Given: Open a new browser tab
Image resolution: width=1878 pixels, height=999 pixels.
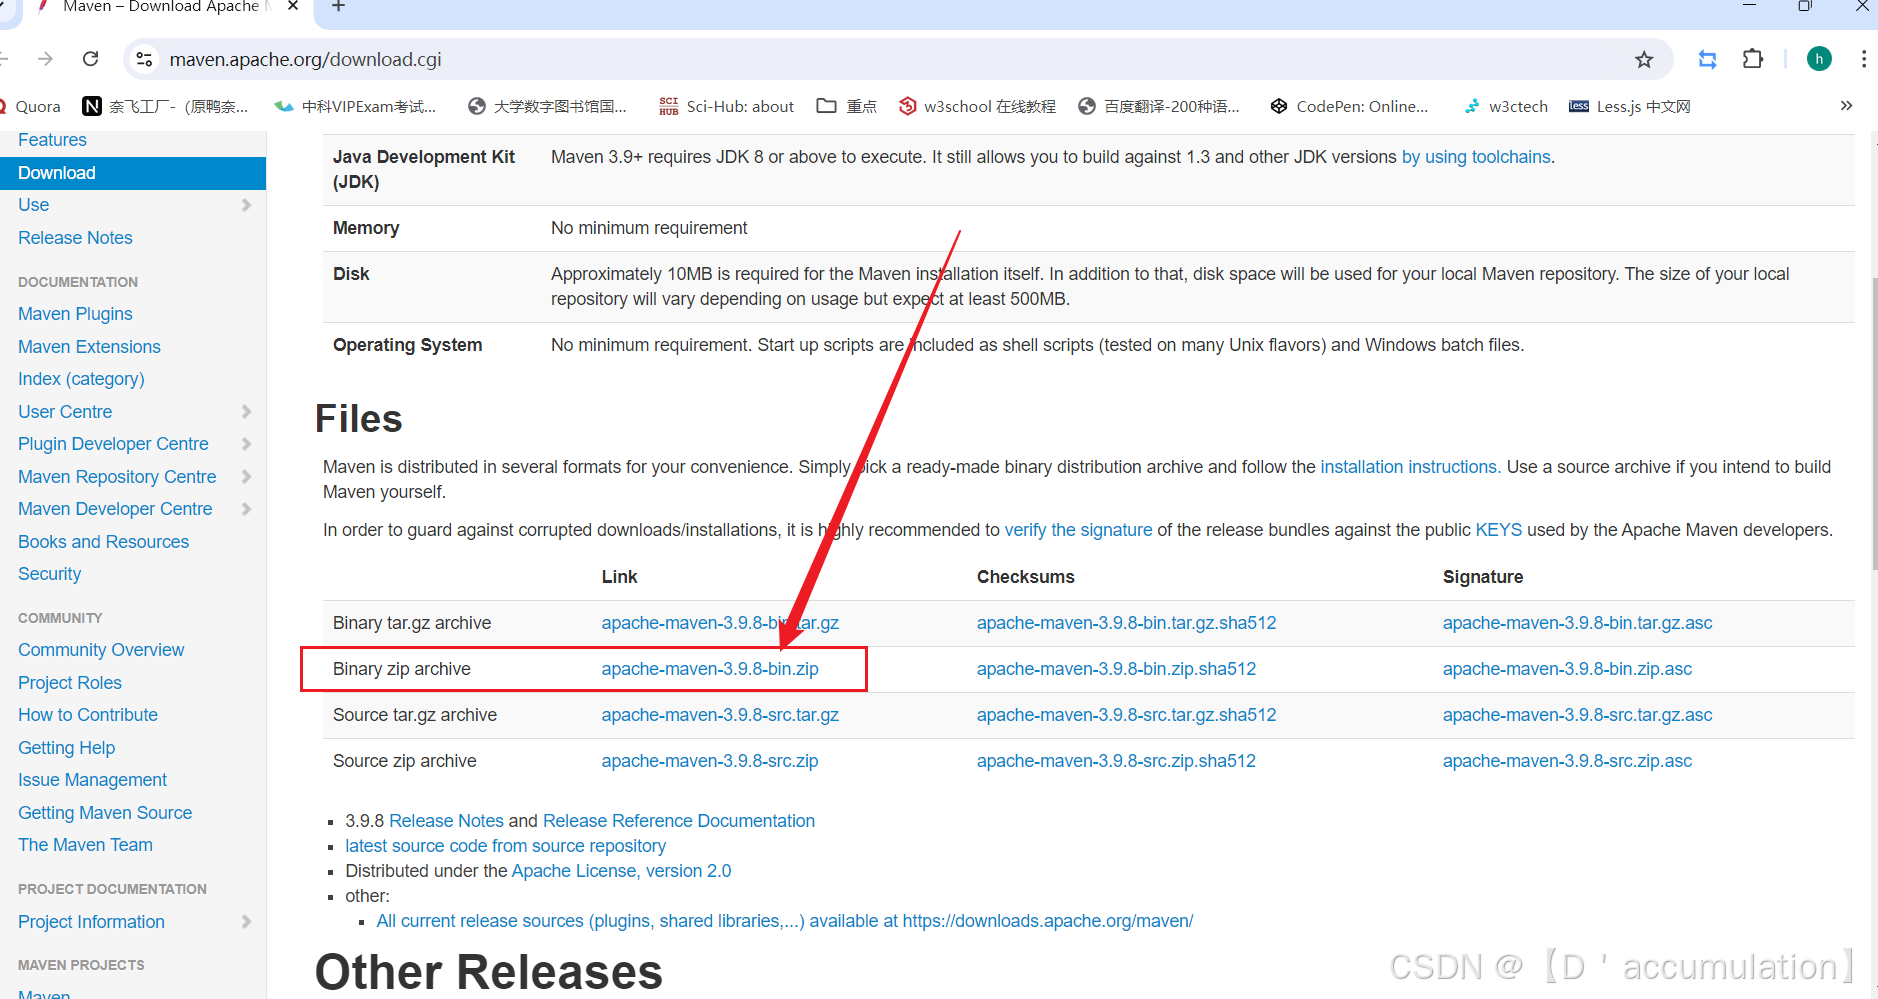Looking at the screenshot, I should (x=338, y=7).
